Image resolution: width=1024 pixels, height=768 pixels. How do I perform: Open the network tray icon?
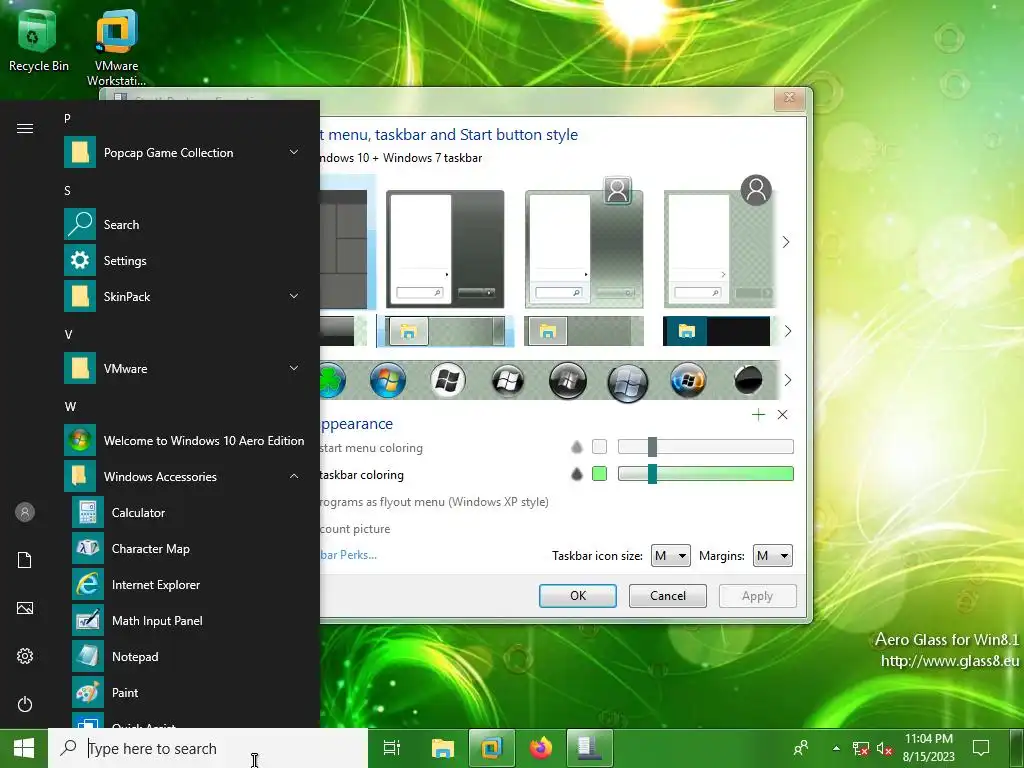coord(861,748)
